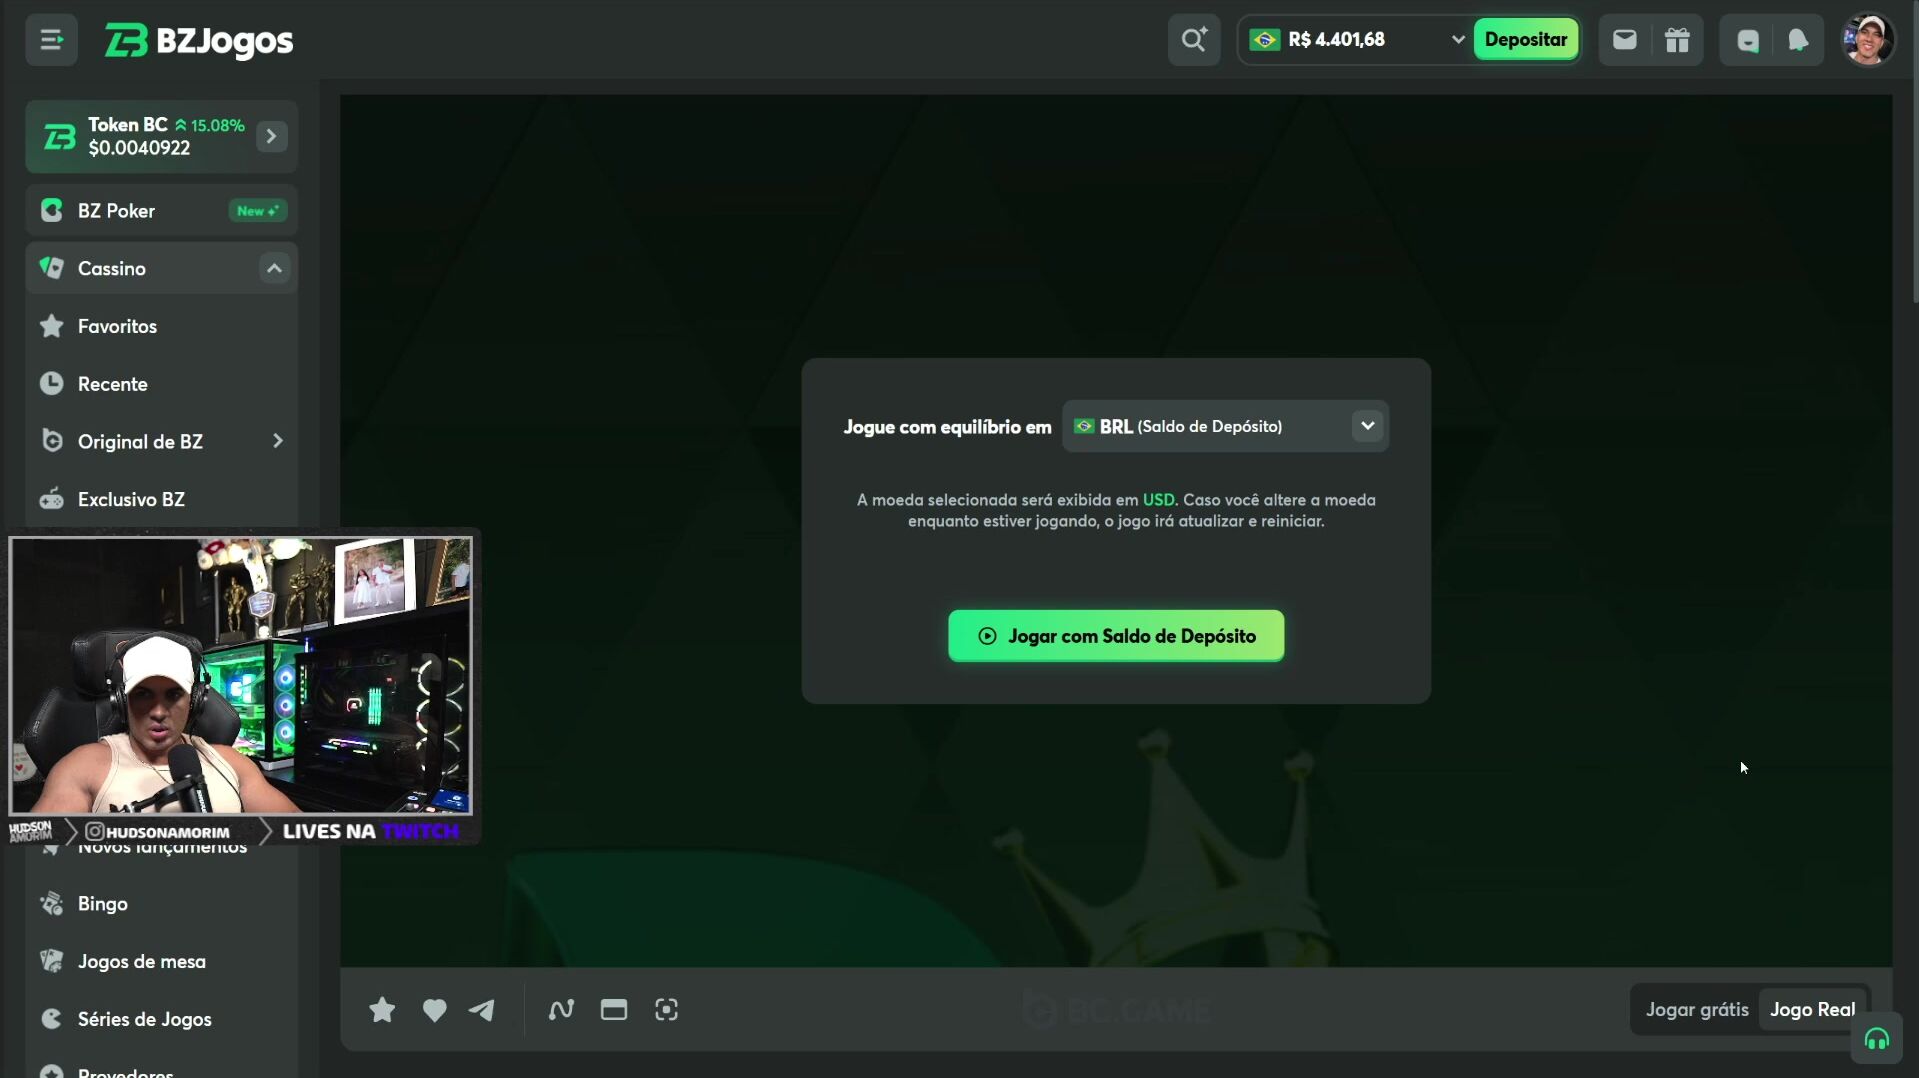Share the game via paper plane icon
Viewport: 1919px width, 1078px height.
[x=482, y=1010]
